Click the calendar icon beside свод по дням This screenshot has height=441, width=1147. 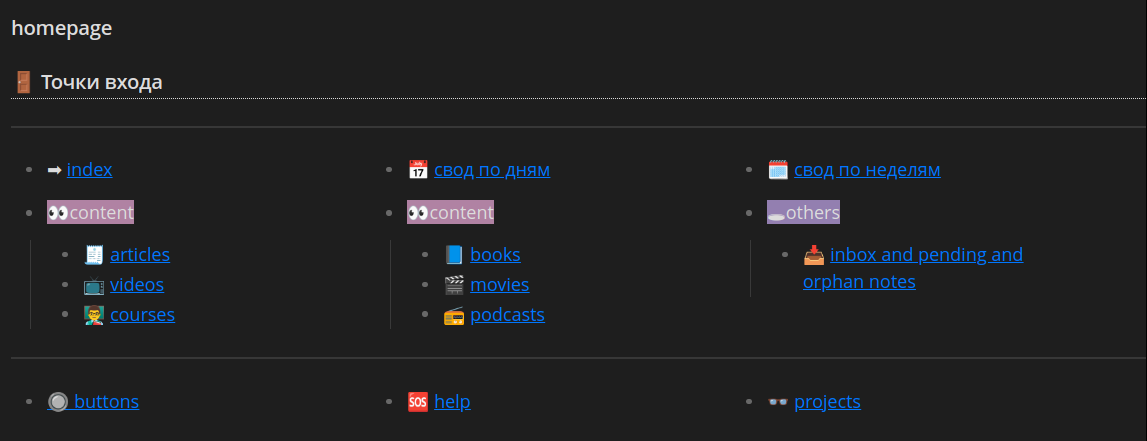418,170
